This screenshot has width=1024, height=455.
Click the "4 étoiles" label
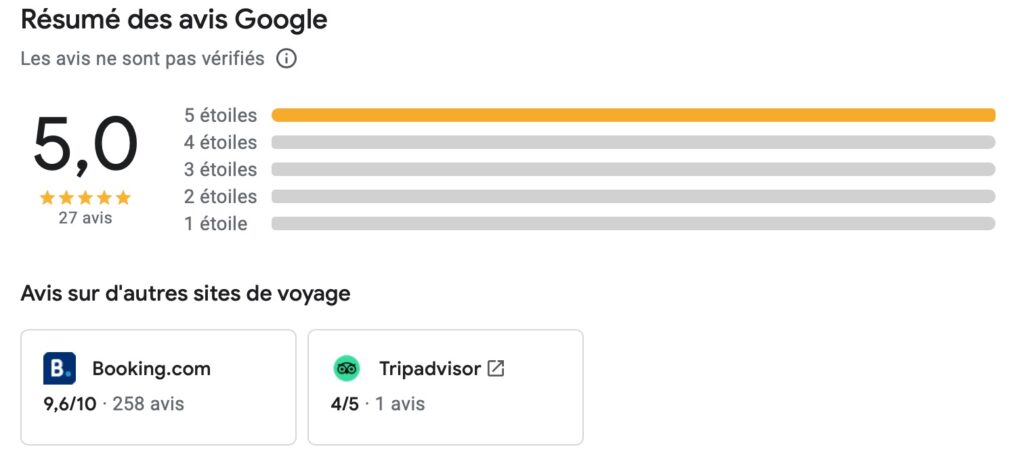coord(220,143)
